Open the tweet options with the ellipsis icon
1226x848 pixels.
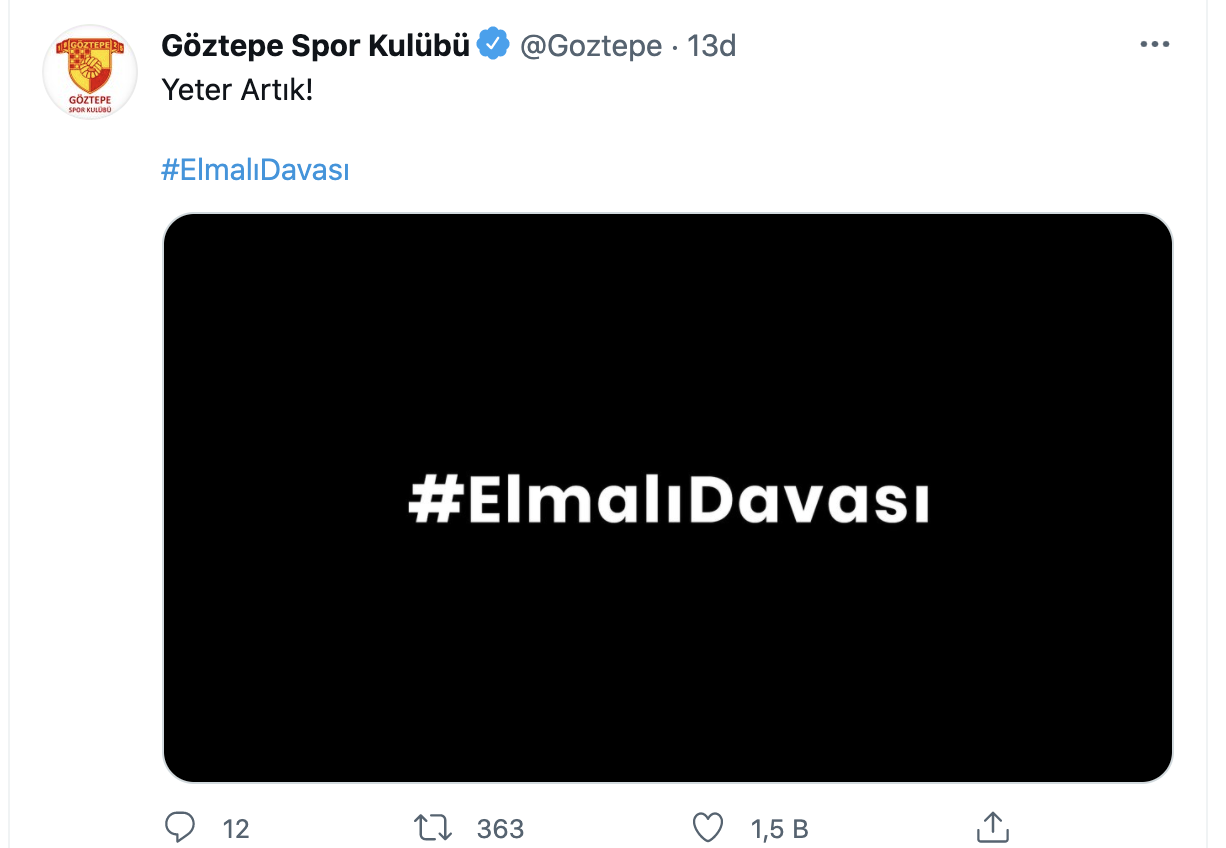coord(1156,42)
